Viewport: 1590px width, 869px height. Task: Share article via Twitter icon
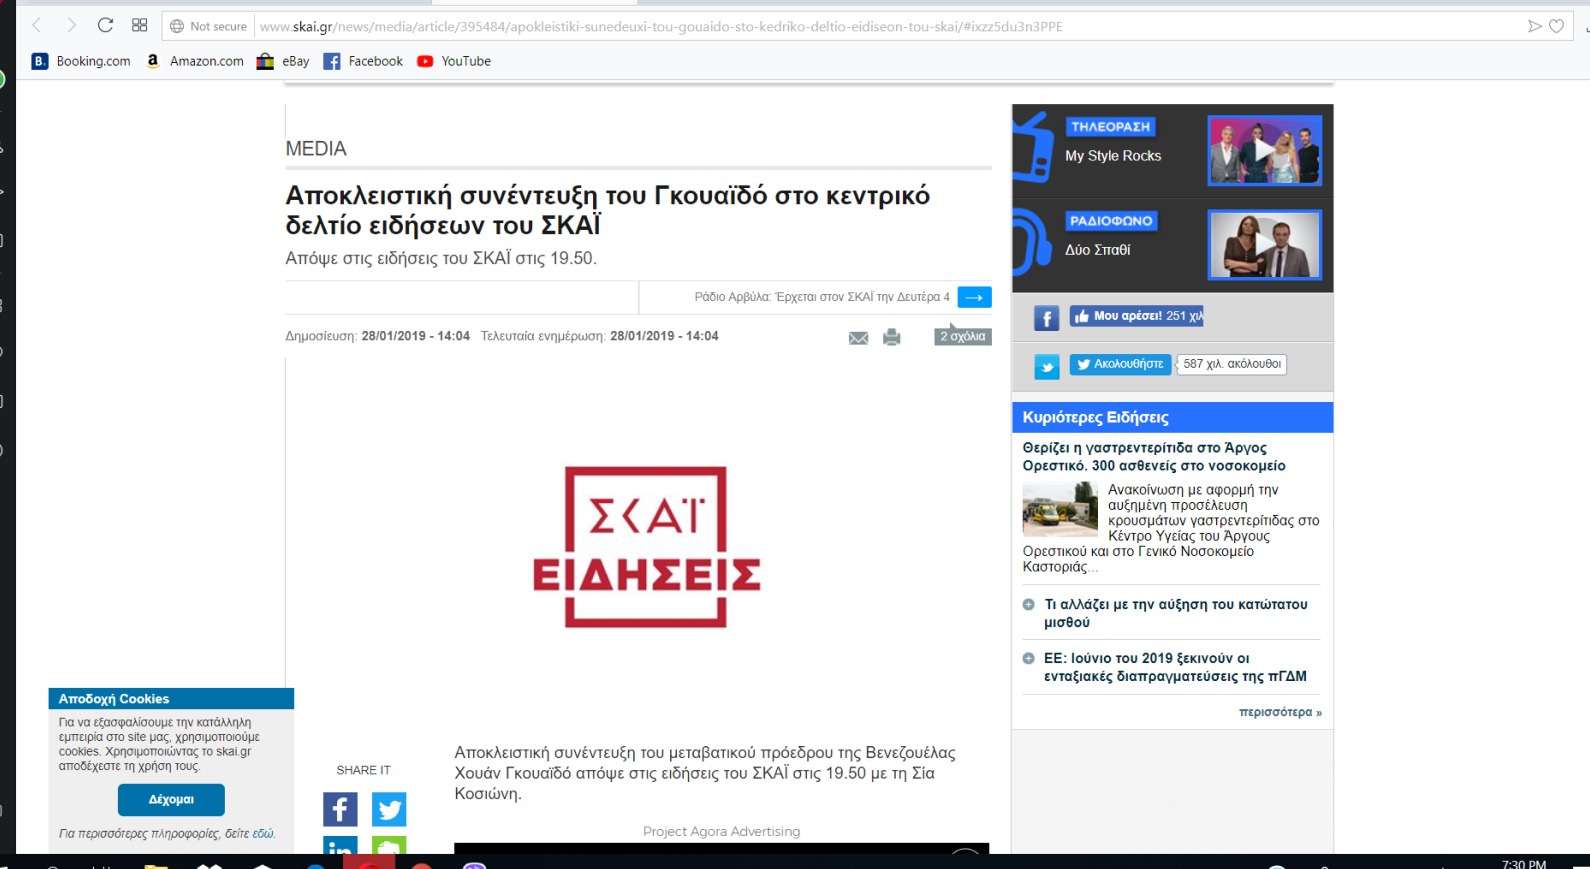(x=389, y=809)
